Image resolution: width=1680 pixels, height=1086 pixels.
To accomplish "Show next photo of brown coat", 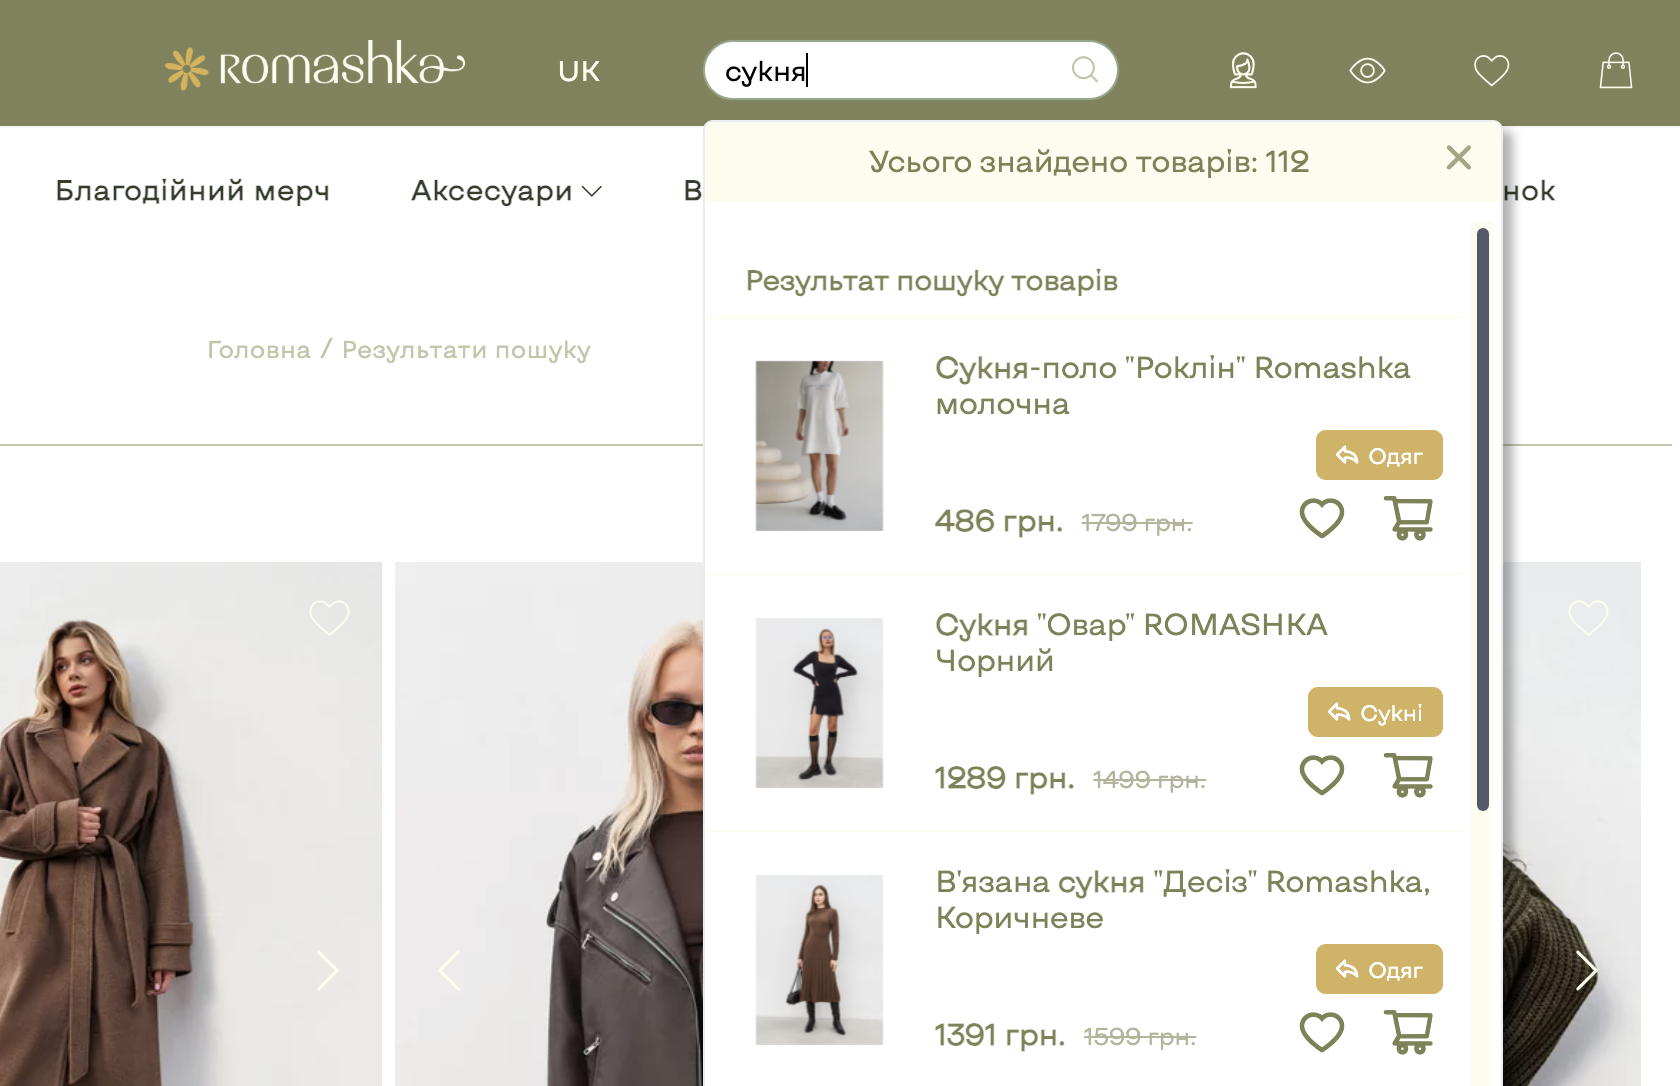I will pos(327,970).
